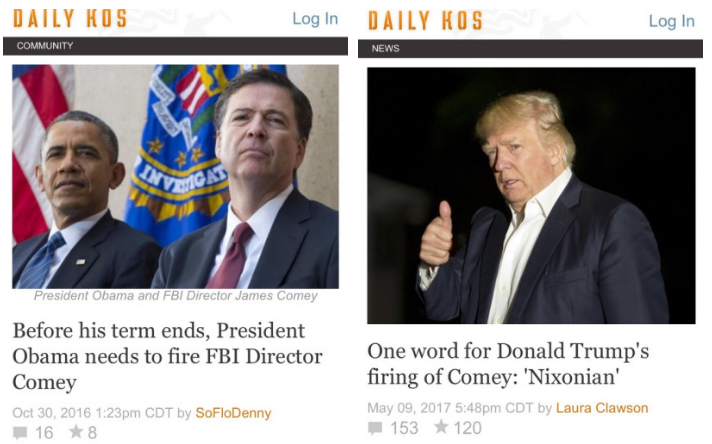Screen dimensions: 712x444
Task: Click comment bubble icon beside 153
Action: pyautogui.click(x=375, y=428)
